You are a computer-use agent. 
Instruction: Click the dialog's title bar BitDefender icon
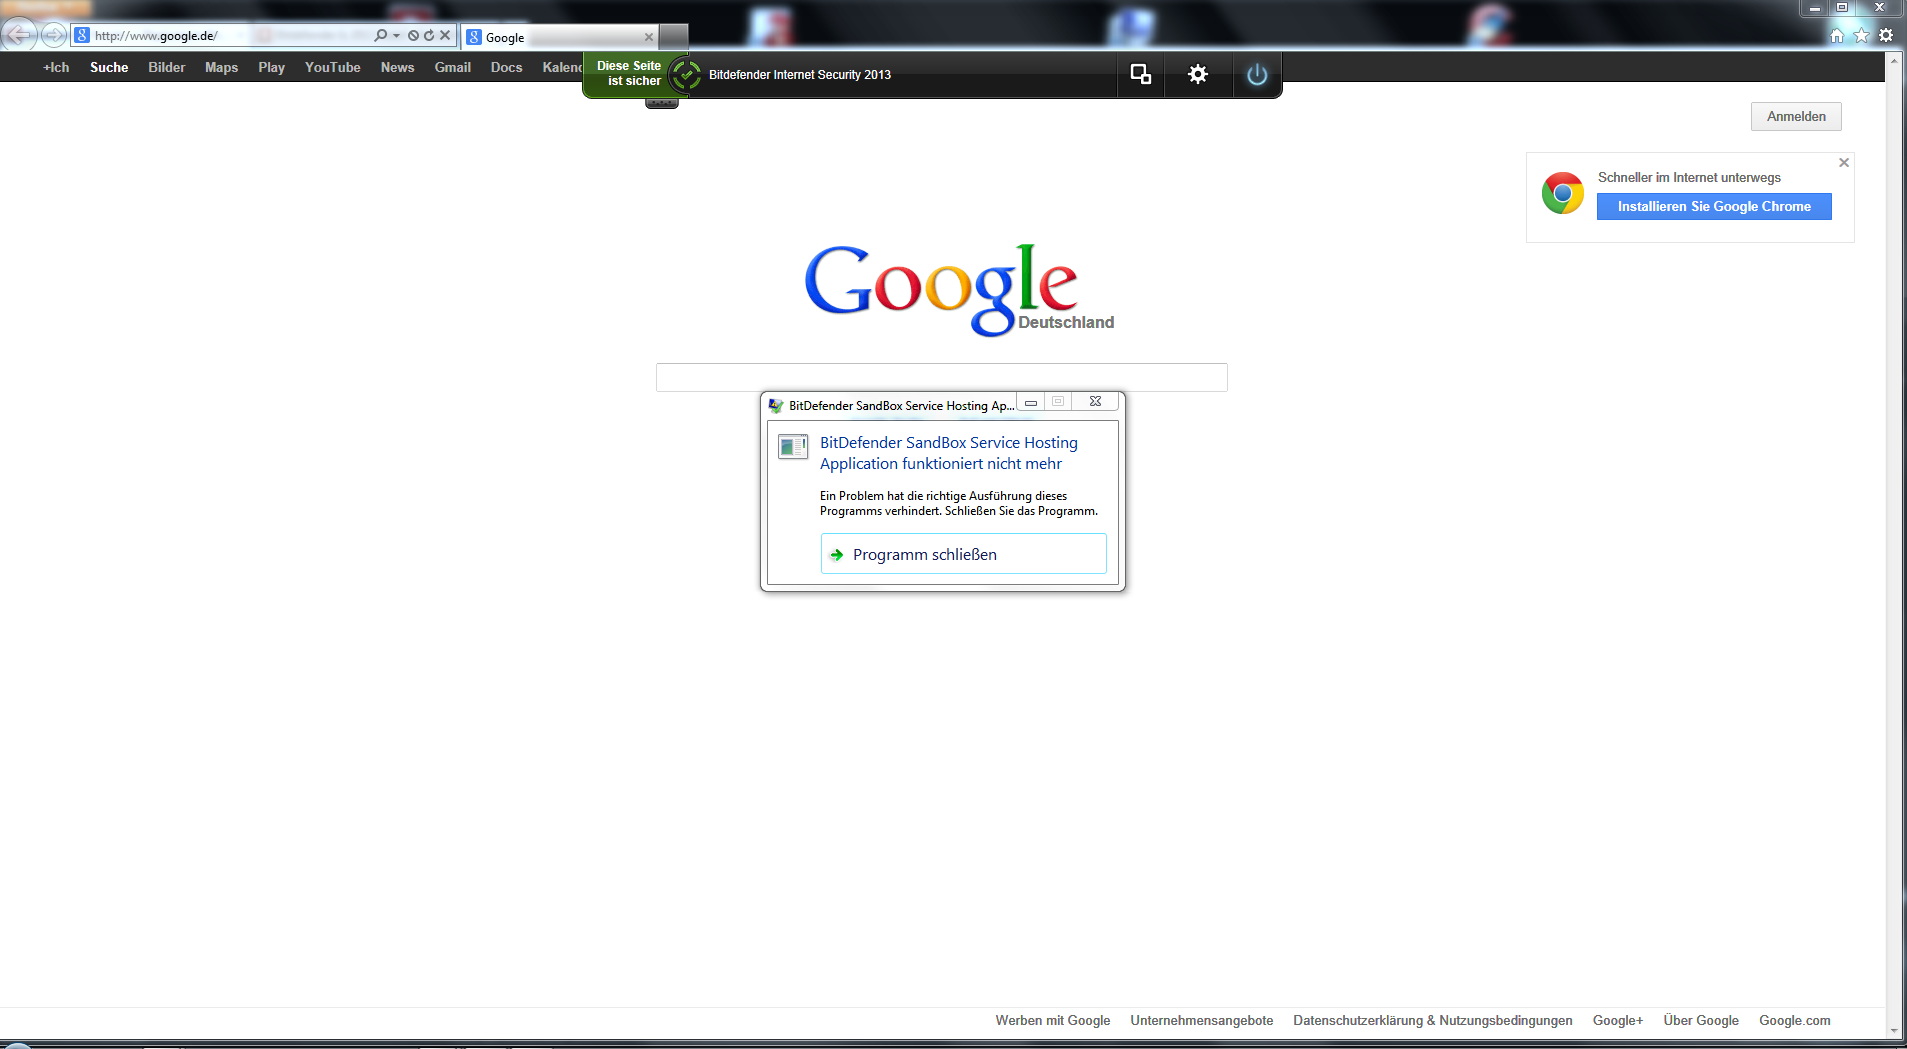[775, 405]
